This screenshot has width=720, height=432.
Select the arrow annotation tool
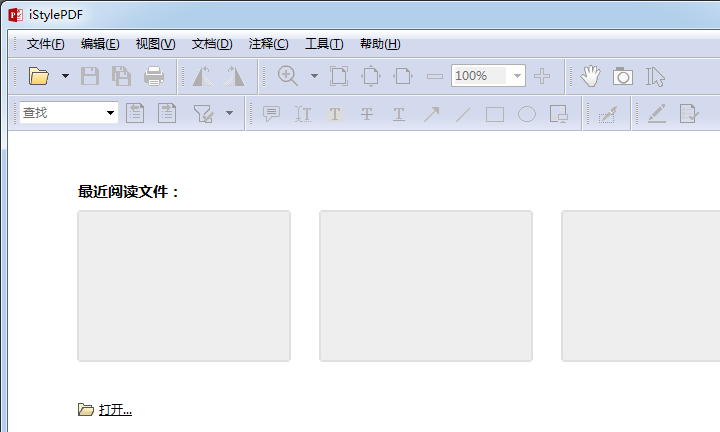pyautogui.click(x=431, y=114)
